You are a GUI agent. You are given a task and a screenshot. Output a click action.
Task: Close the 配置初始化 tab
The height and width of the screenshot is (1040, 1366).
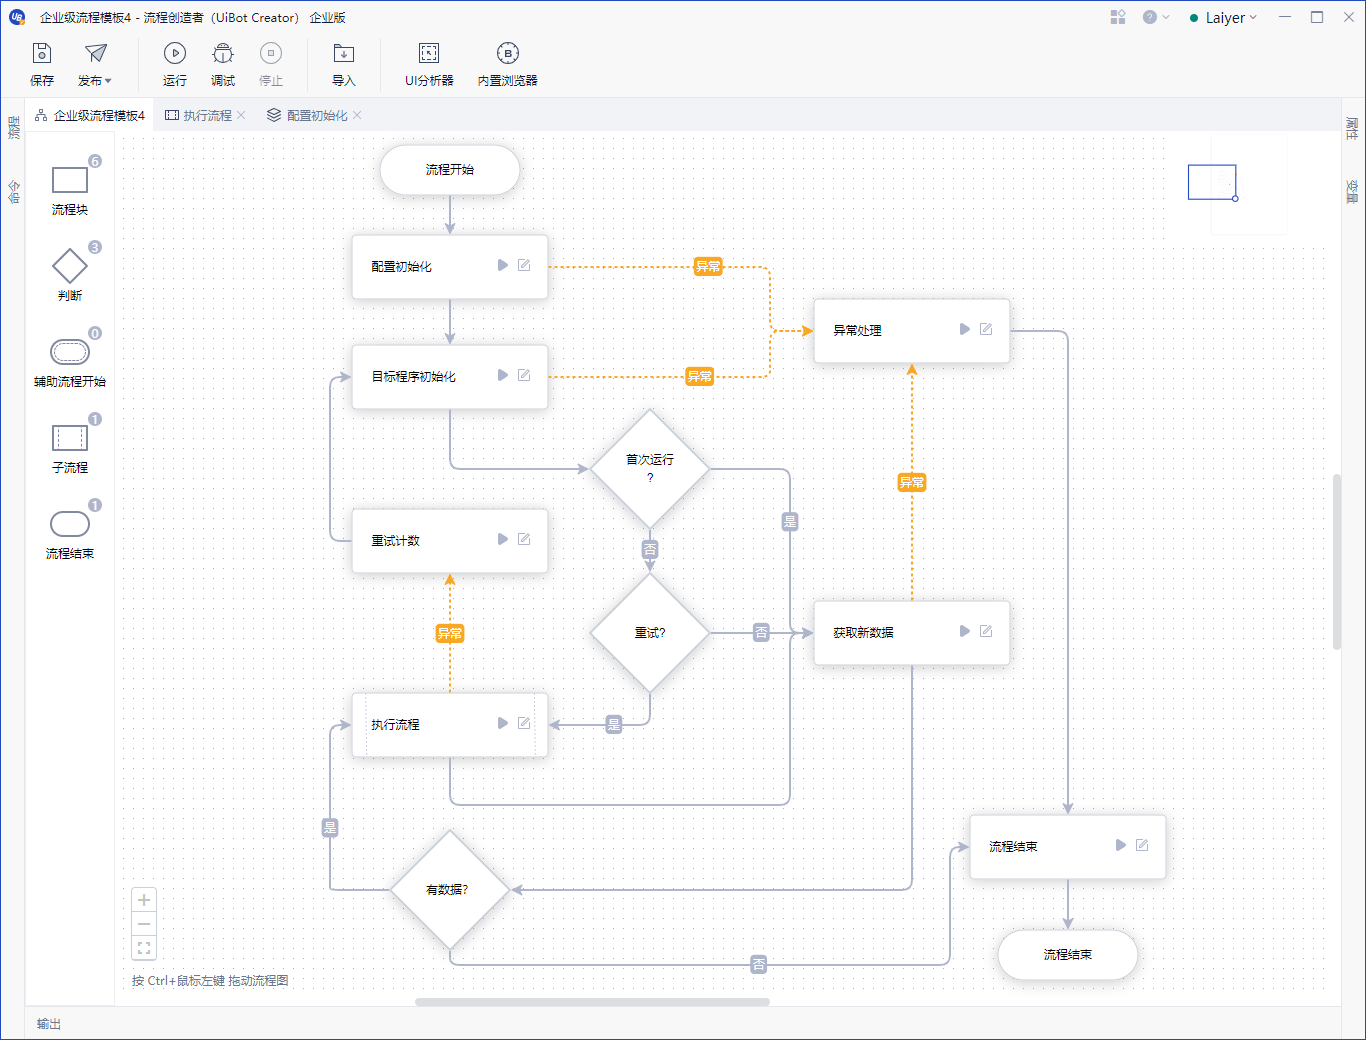[x=357, y=115]
